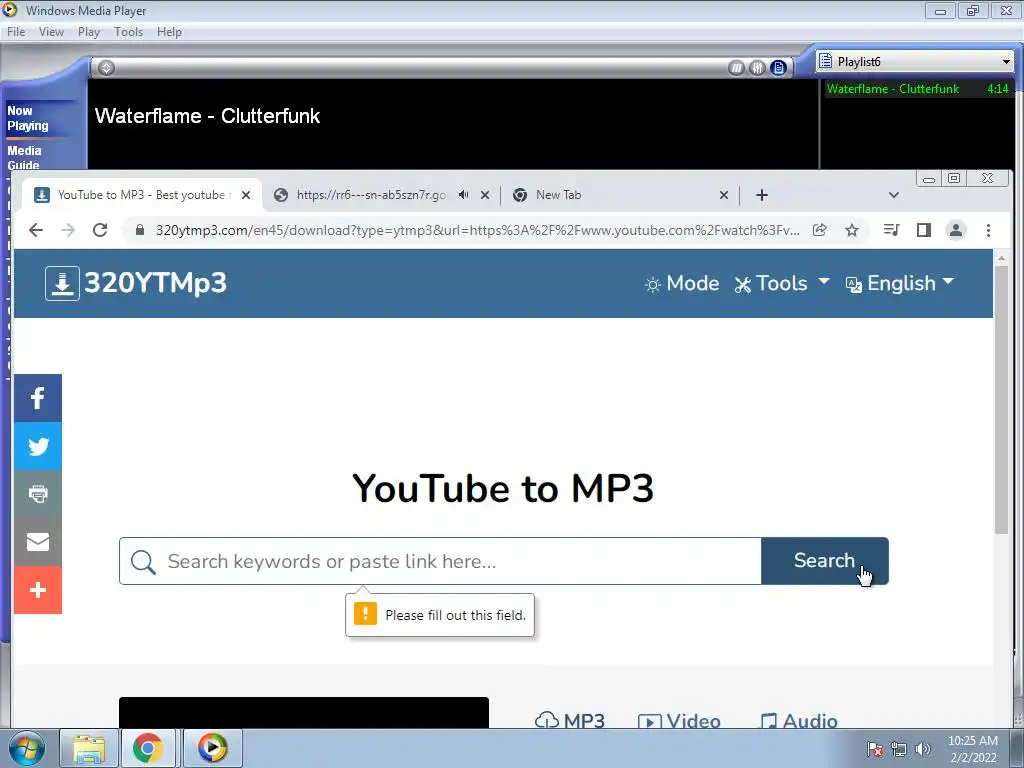Click the email envelope share icon
This screenshot has width=1024, height=768.
pyautogui.click(x=38, y=542)
